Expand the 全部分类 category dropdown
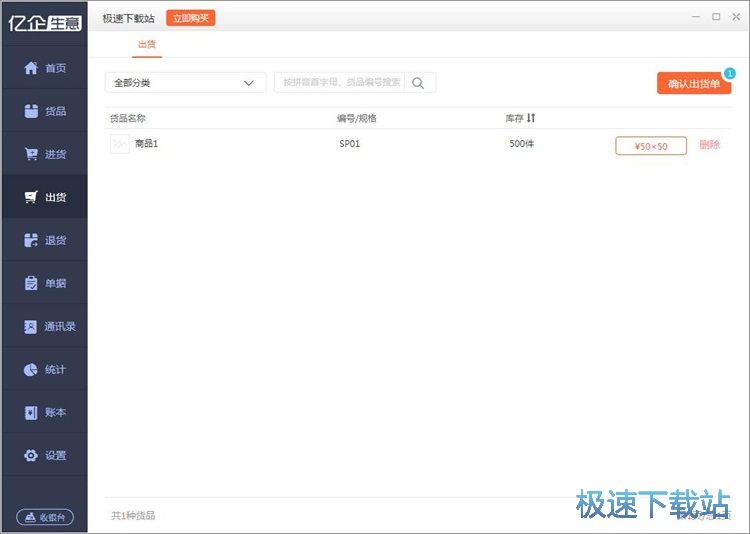Screen dimensions: 750x534 tap(186, 83)
